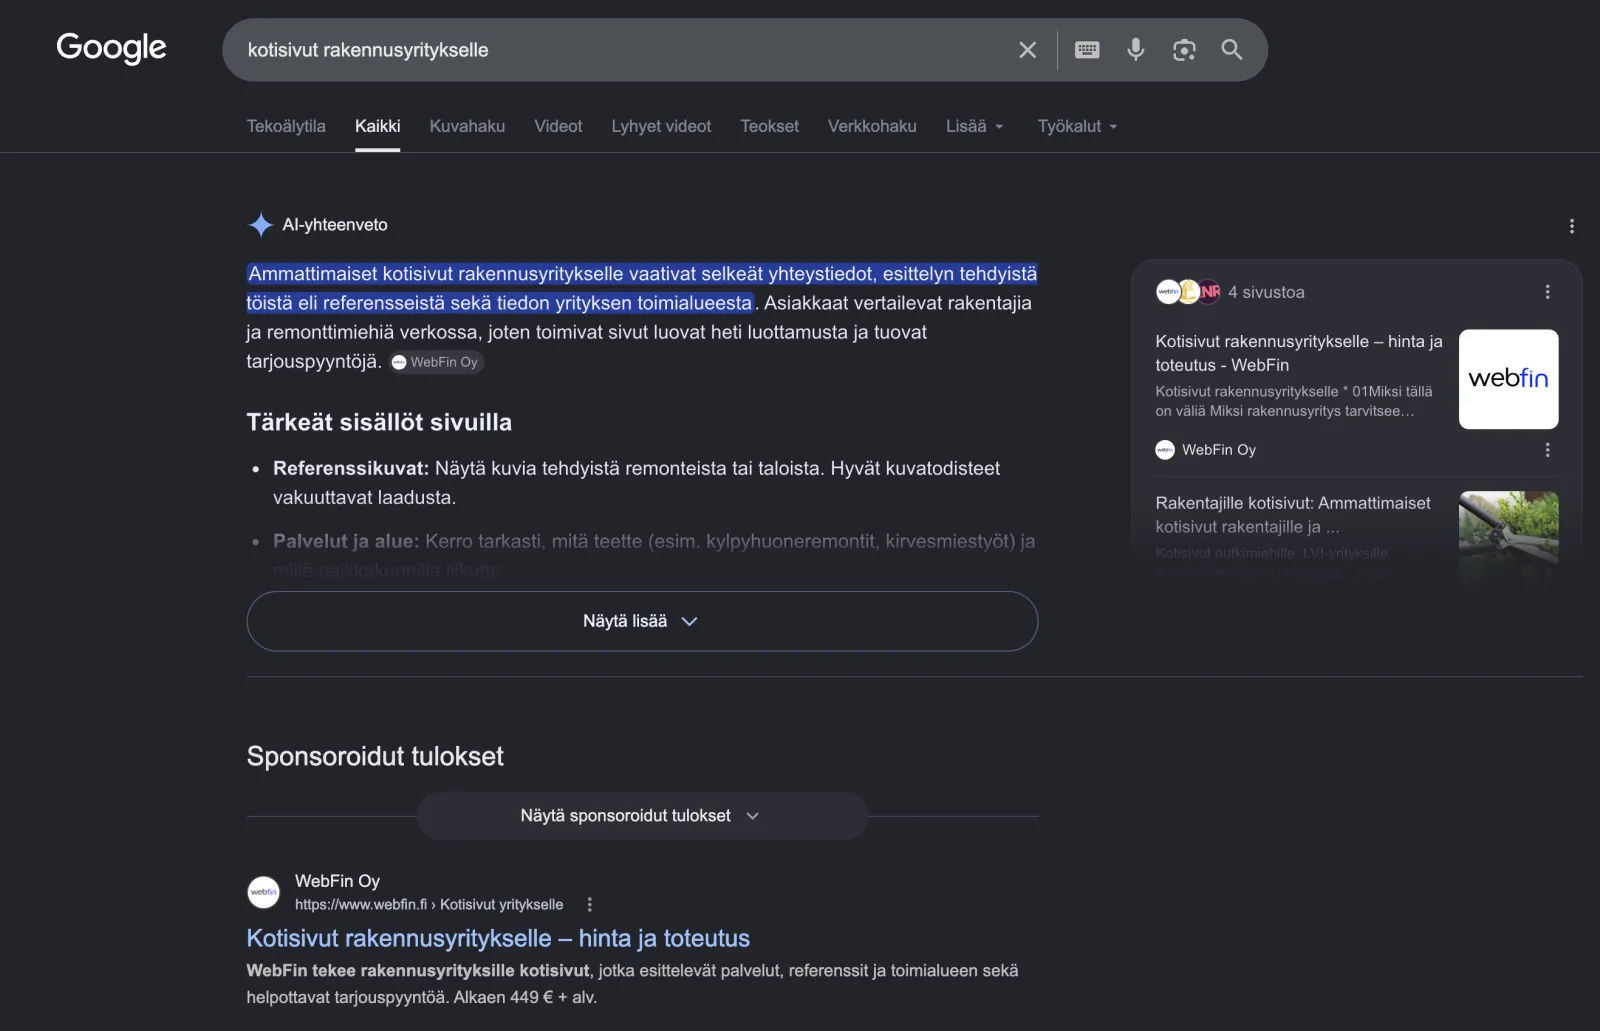The width and height of the screenshot is (1600, 1031).
Task: Click stacked source favicons by 4 sivustoa
Action: (x=1188, y=292)
